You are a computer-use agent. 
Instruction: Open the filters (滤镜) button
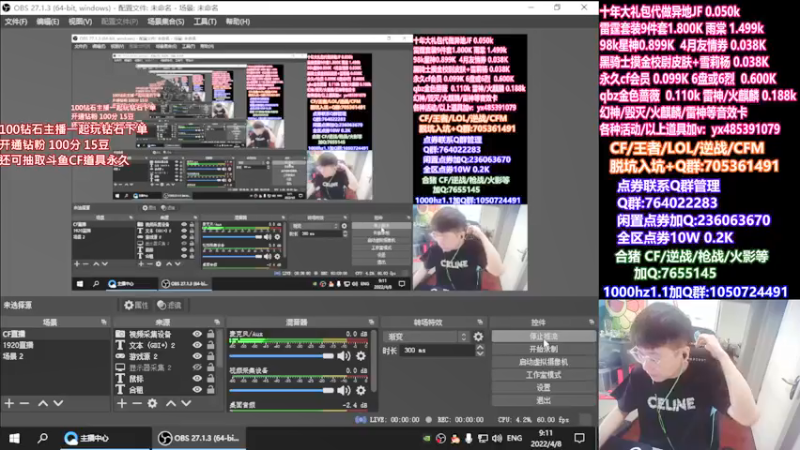click(x=170, y=305)
